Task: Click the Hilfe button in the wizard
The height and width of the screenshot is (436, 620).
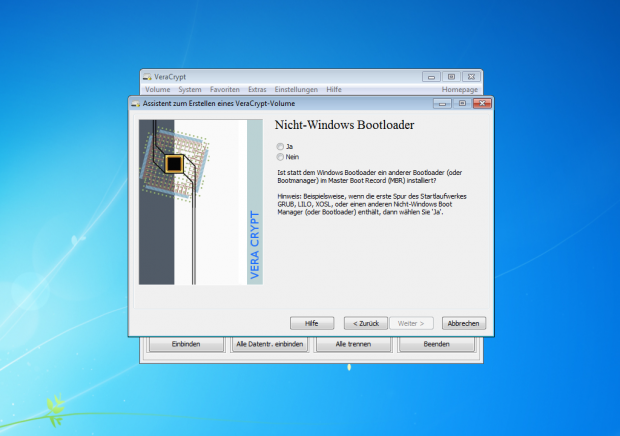Action: (312, 323)
